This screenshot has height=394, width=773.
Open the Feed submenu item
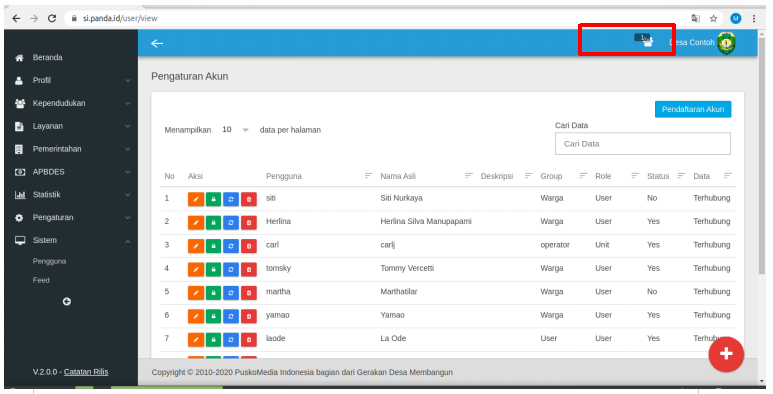(x=41, y=280)
